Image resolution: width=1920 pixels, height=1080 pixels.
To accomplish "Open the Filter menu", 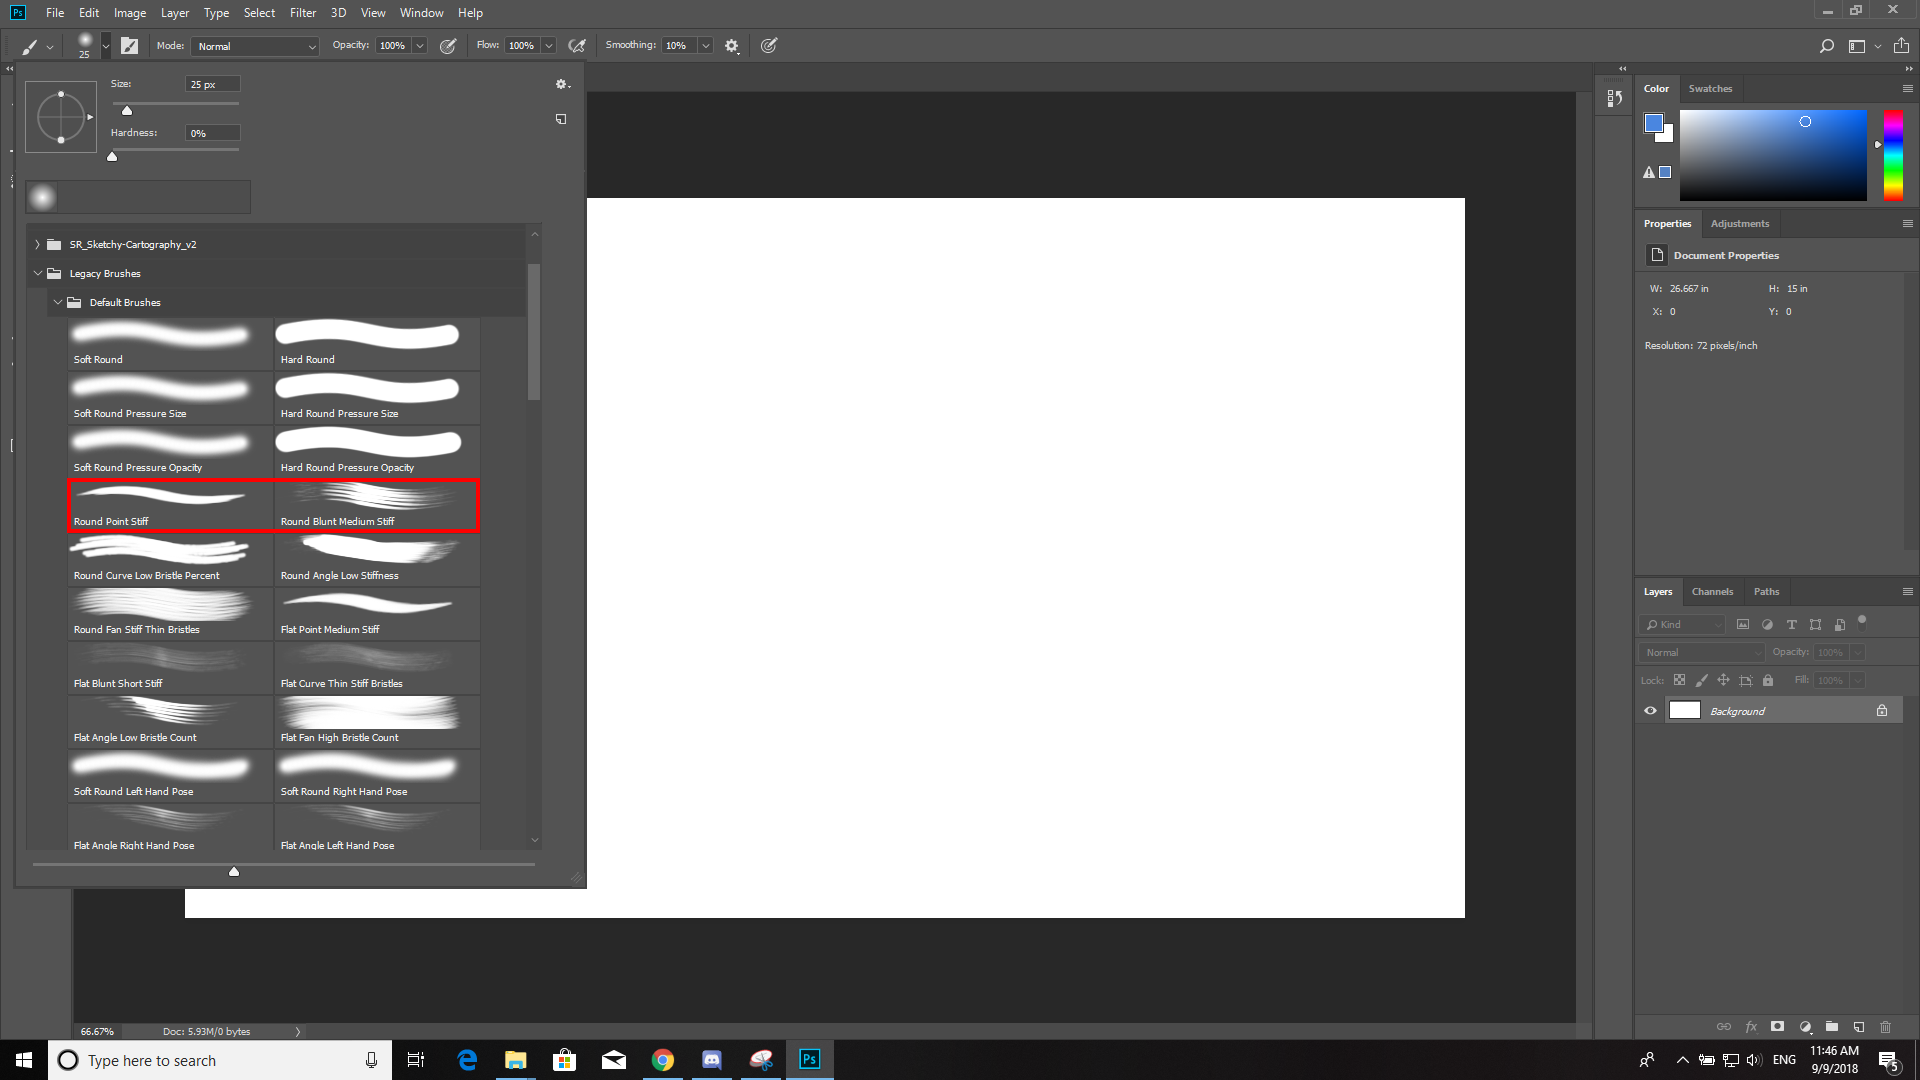I will point(303,13).
